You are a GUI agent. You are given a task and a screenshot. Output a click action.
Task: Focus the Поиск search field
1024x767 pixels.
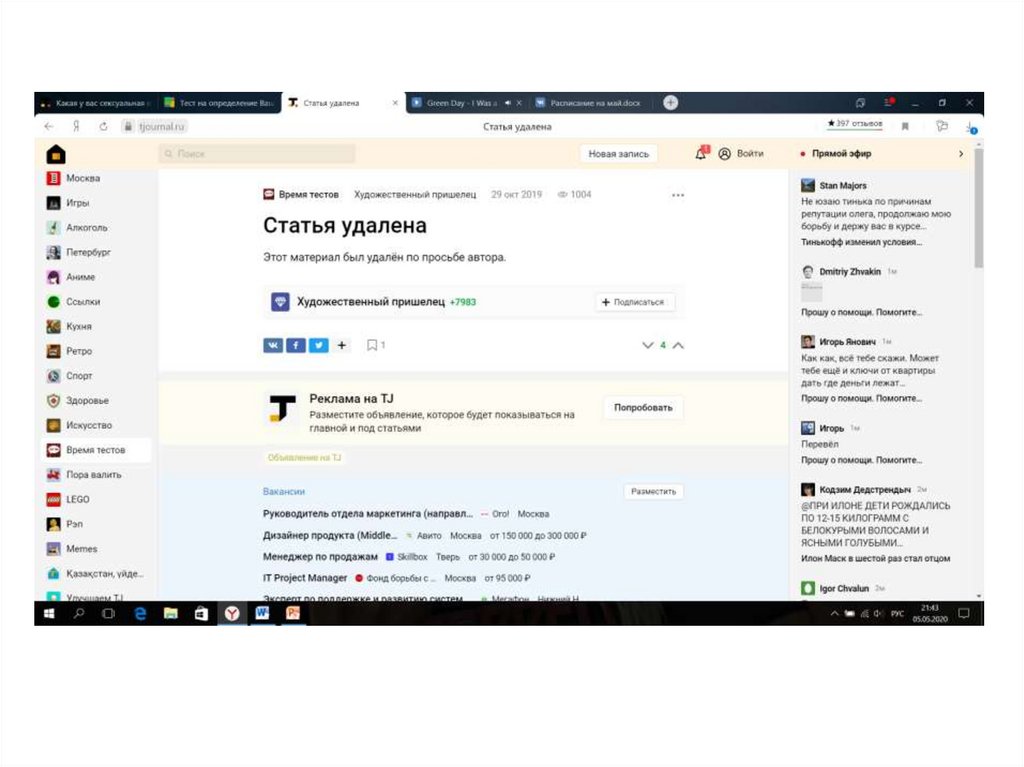pos(257,154)
